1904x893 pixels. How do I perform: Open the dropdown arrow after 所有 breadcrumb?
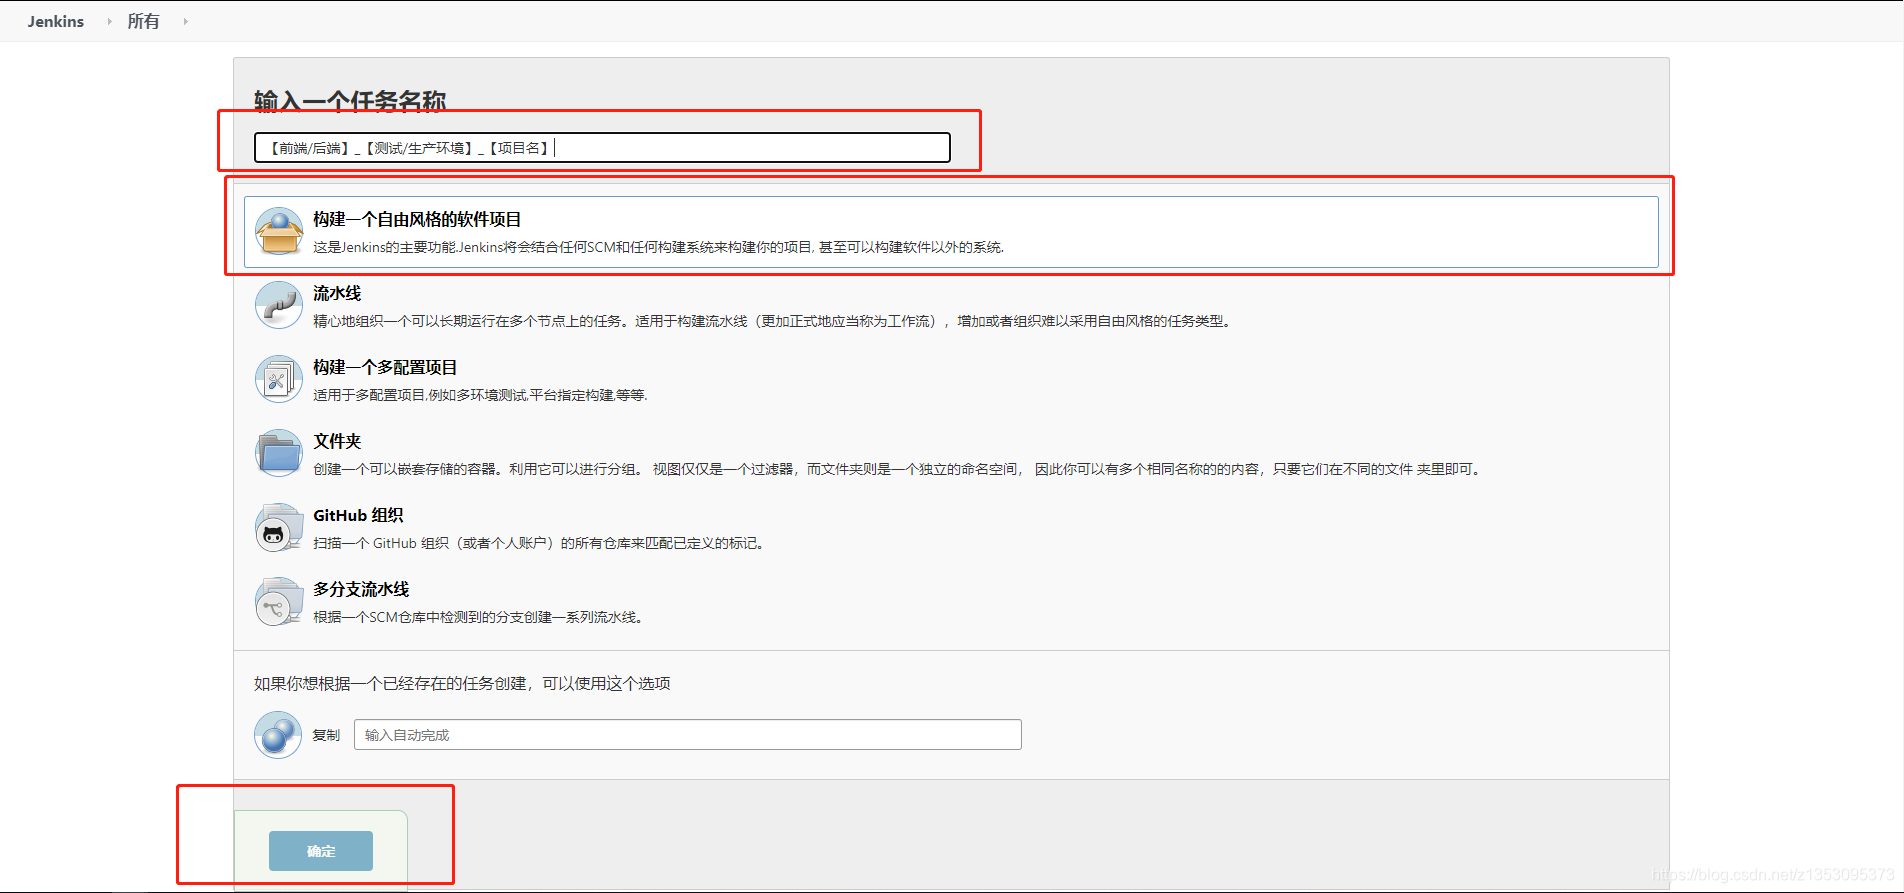(185, 21)
